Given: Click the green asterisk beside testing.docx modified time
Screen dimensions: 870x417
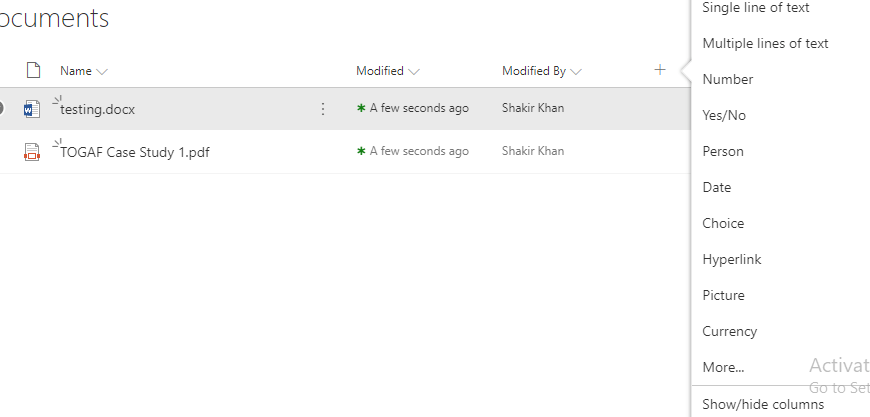Looking at the screenshot, I should [x=361, y=108].
